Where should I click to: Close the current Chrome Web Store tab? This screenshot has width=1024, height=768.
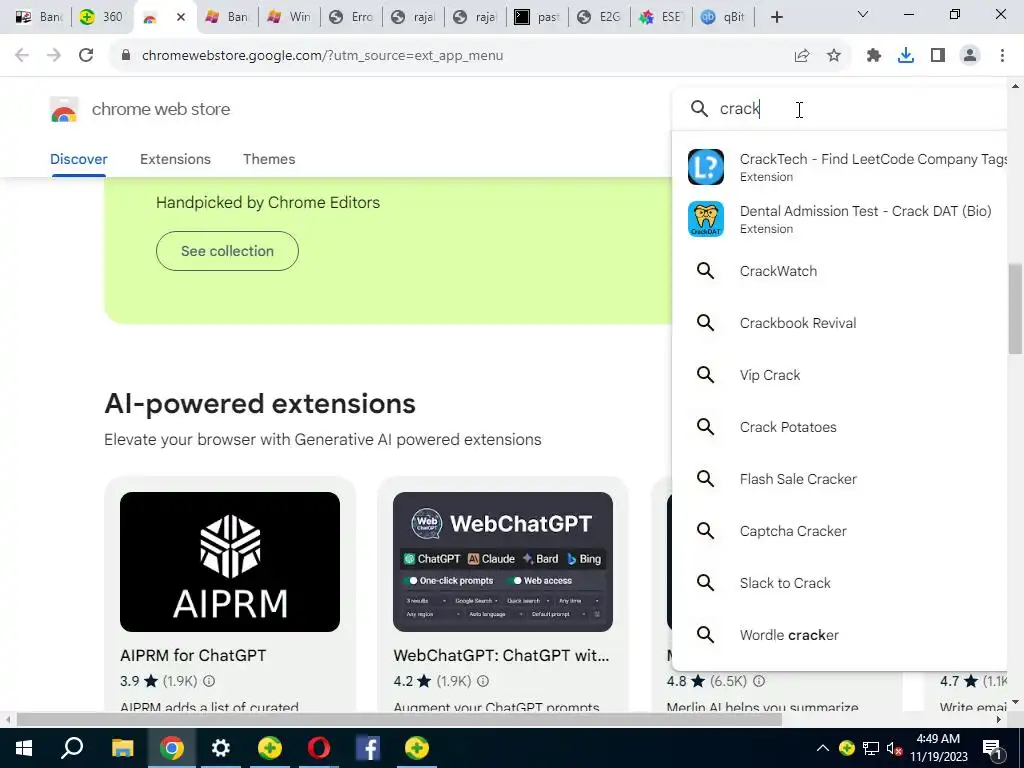(x=181, y=17)
